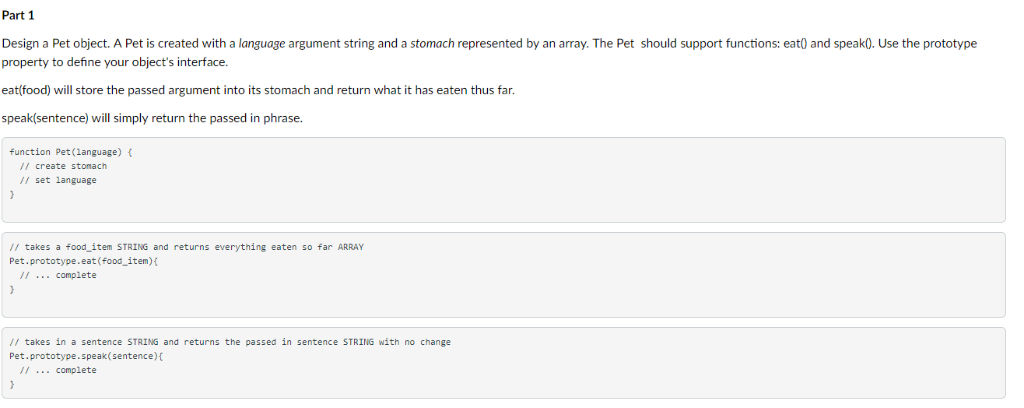Image resolution: width=1024 pixels, height=408 pixels.
Task: Click inside the speak function code block
Action: pos(504,363)
